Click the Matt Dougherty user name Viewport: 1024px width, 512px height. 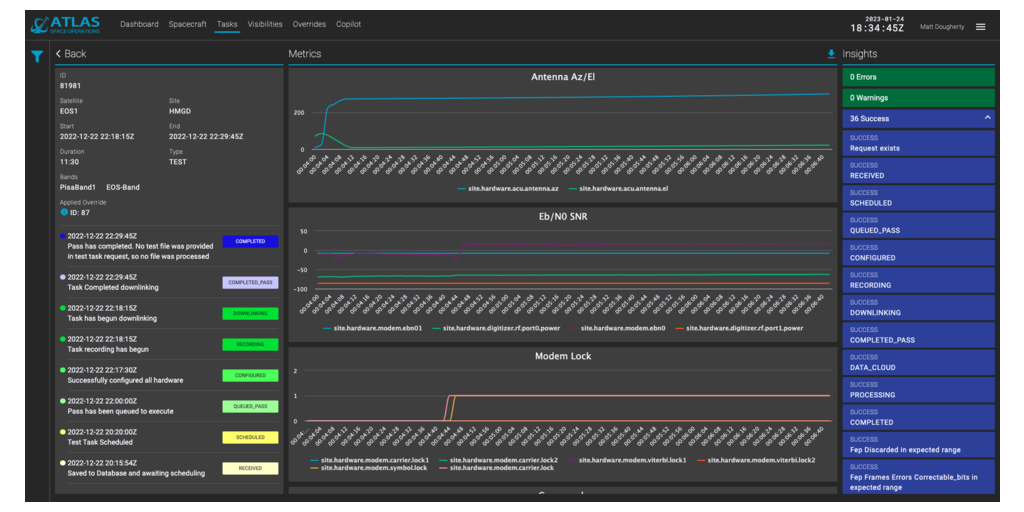click(x=941, y=27)
